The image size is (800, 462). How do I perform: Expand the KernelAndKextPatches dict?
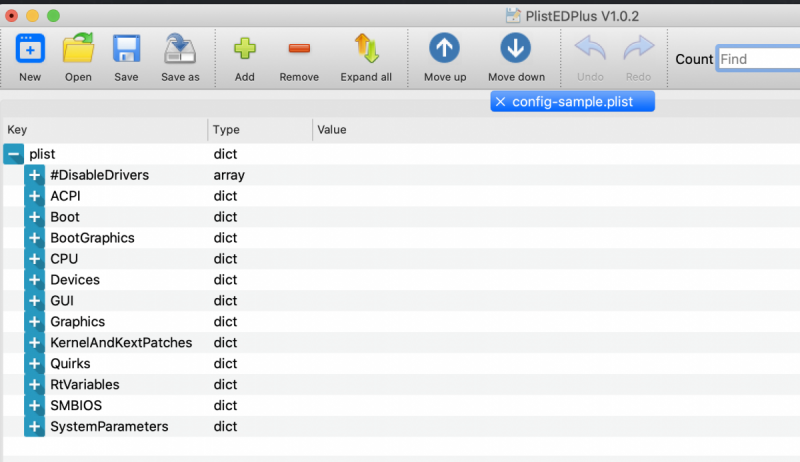(x=34, y=342)
